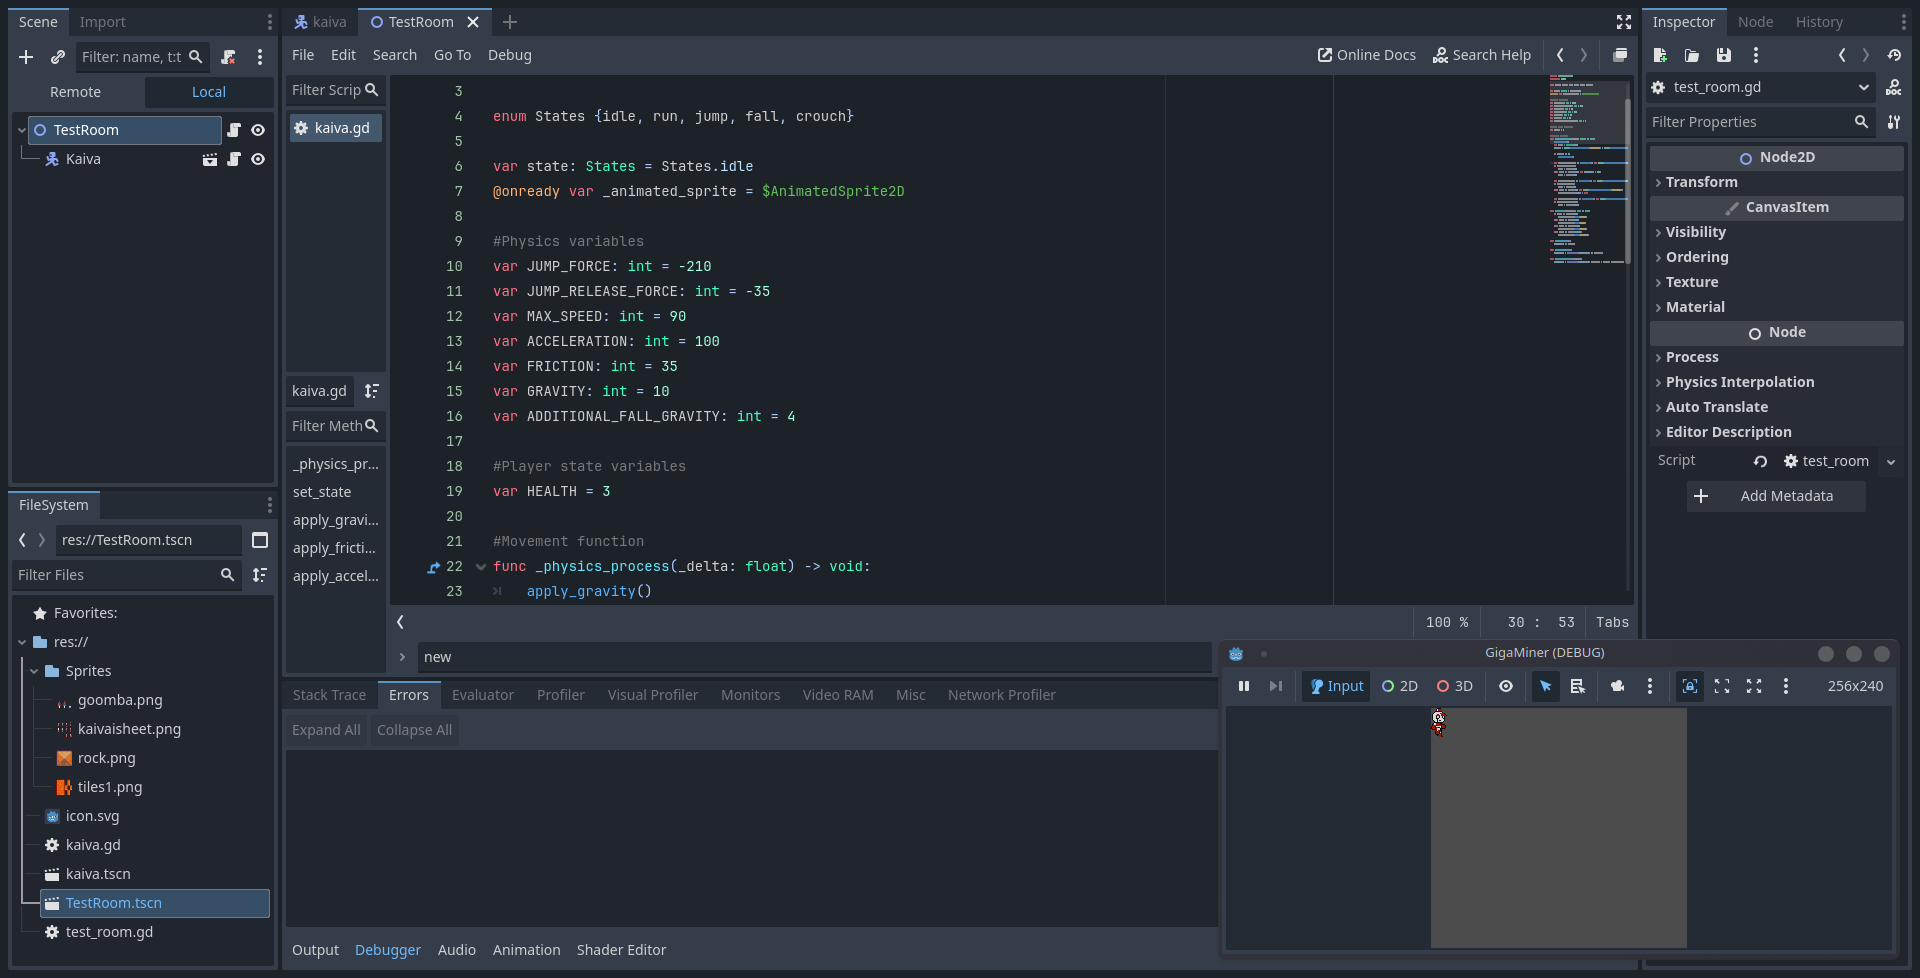This screenshot has height=978, width=1920.
Task: Open Inspector object history icon
Action: pyautogui.click(x=1894, y=55)
